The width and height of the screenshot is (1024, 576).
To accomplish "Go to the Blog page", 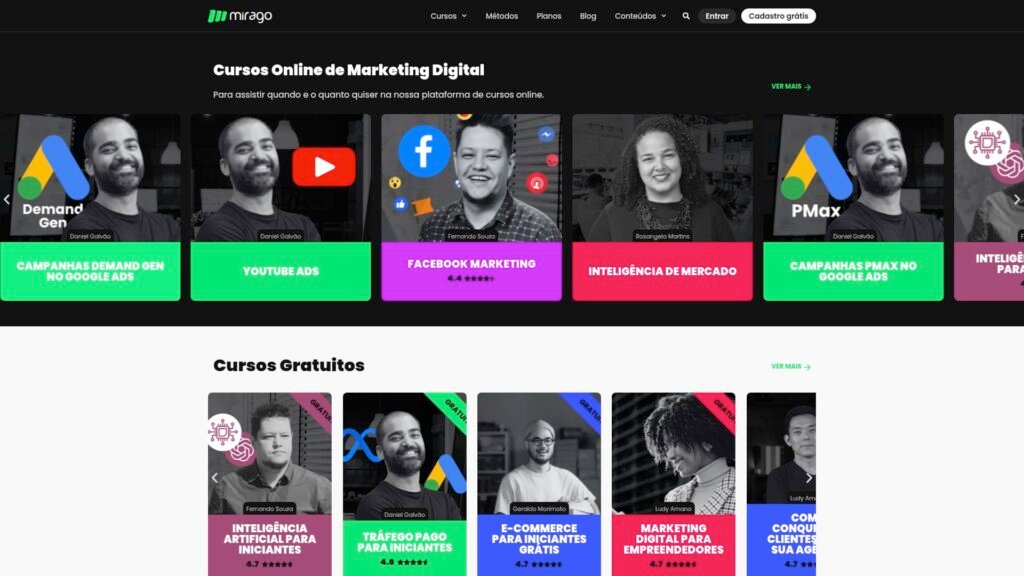I will pyautogui.click(x=588, y=16).
